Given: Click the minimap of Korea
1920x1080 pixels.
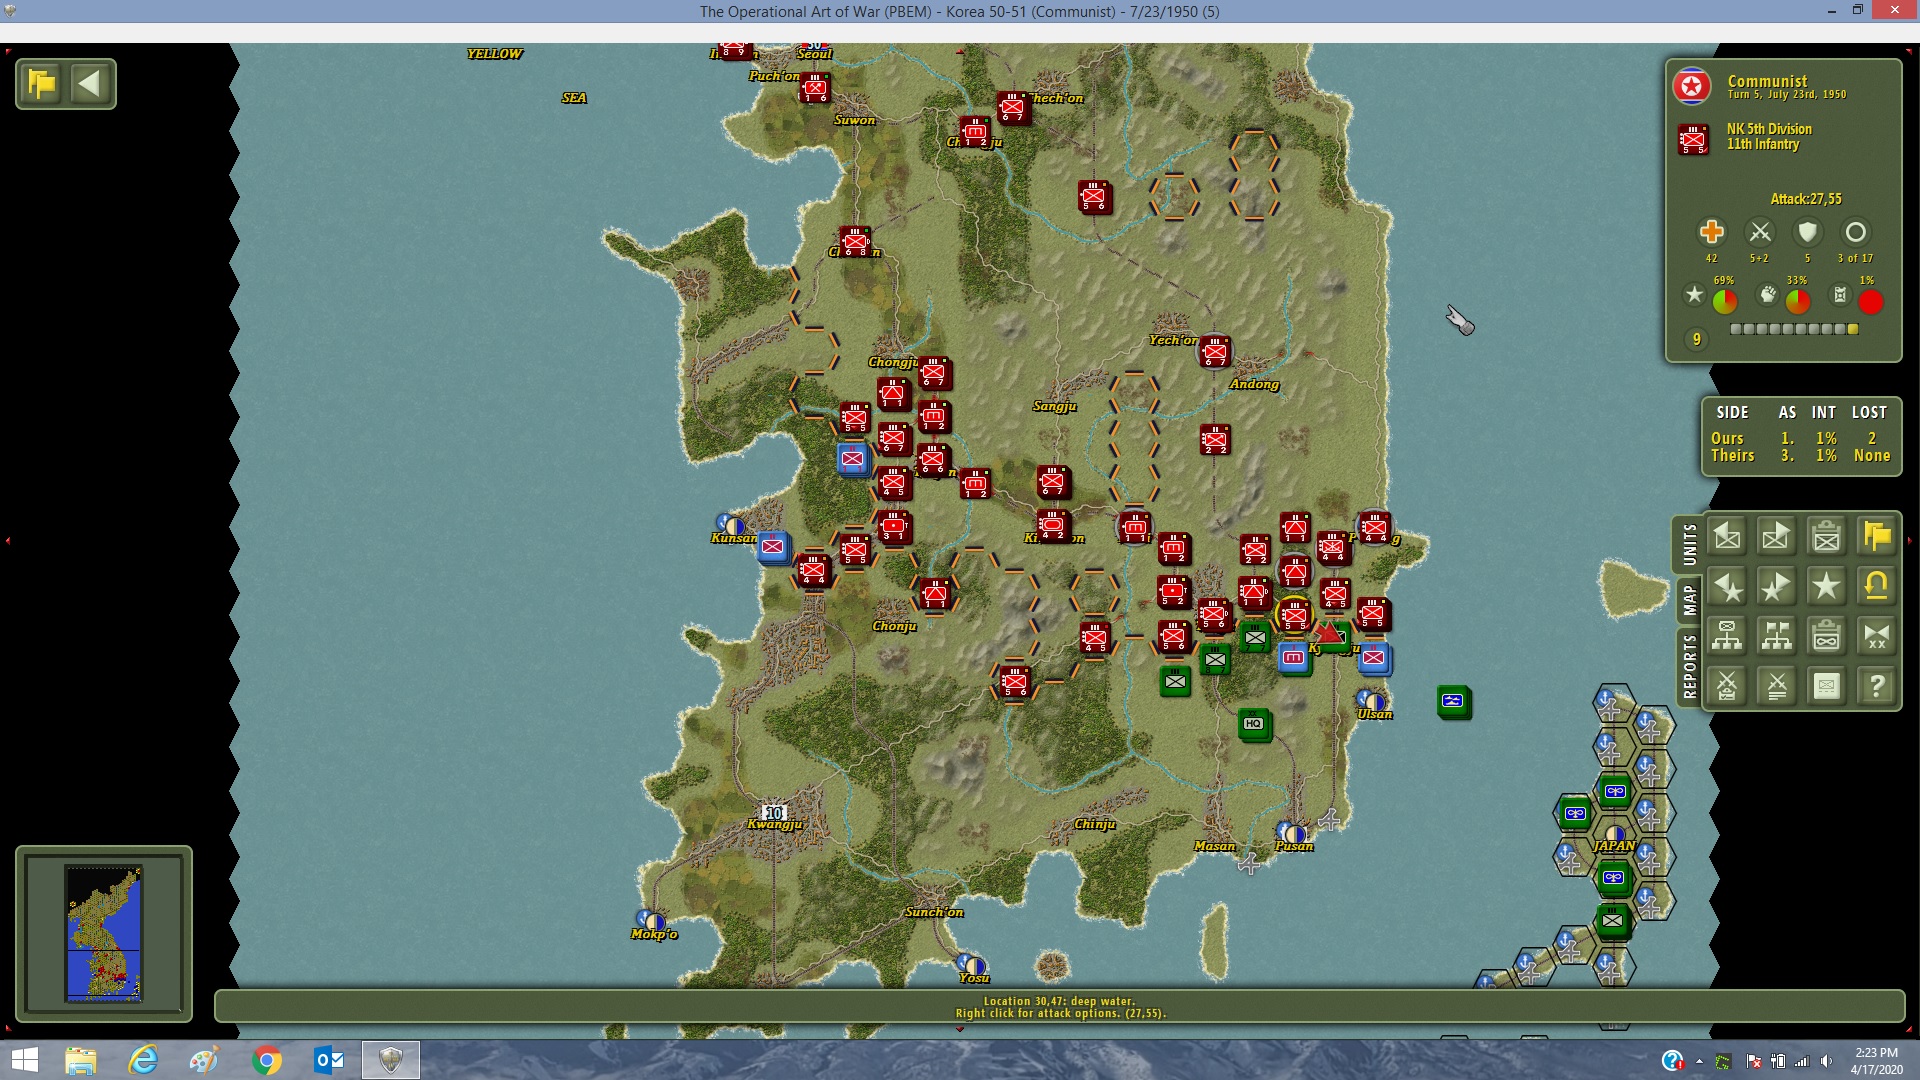Looking at the screenshot, I should (104, 933).
